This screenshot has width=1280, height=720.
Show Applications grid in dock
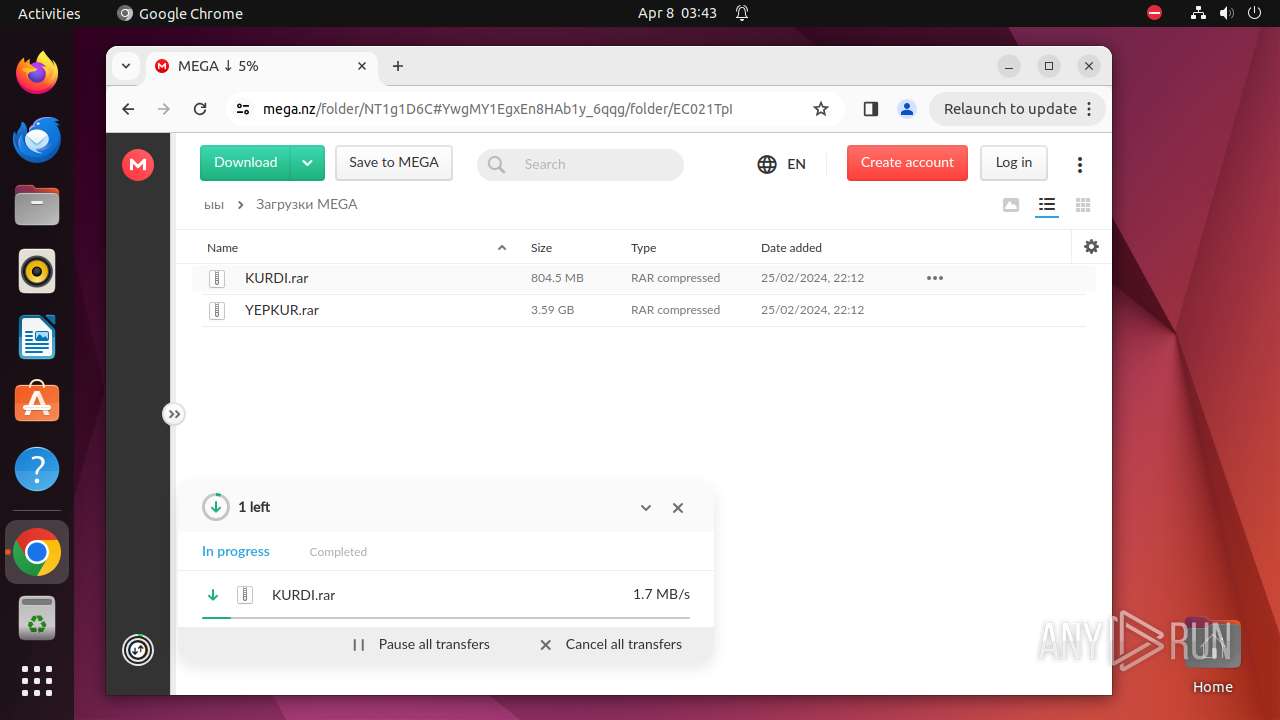coord(37,680)
